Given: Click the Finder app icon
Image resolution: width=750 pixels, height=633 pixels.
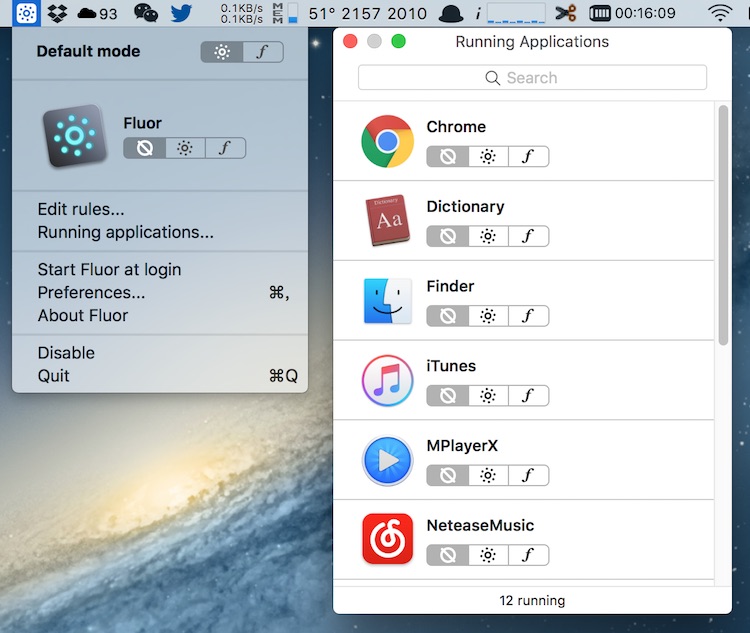Looking at the screenshot, I should point(387,301).
